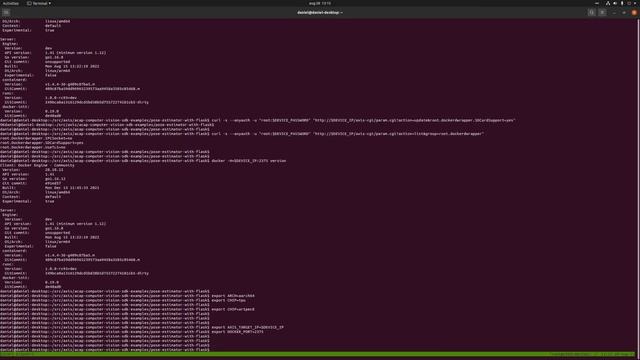The height and width of the screenshot is (360, 640).
Task: Open the system menu power arrow
Action: pyautogui.click(x=635, y=3)
